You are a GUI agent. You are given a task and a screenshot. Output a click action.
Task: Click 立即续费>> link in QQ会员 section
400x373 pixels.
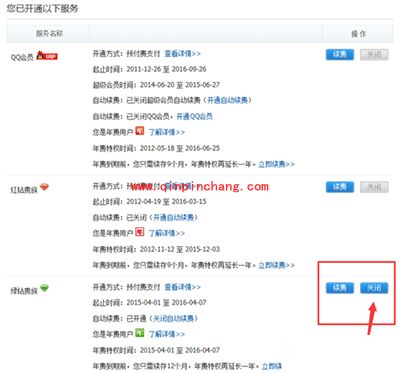(277, 164)
